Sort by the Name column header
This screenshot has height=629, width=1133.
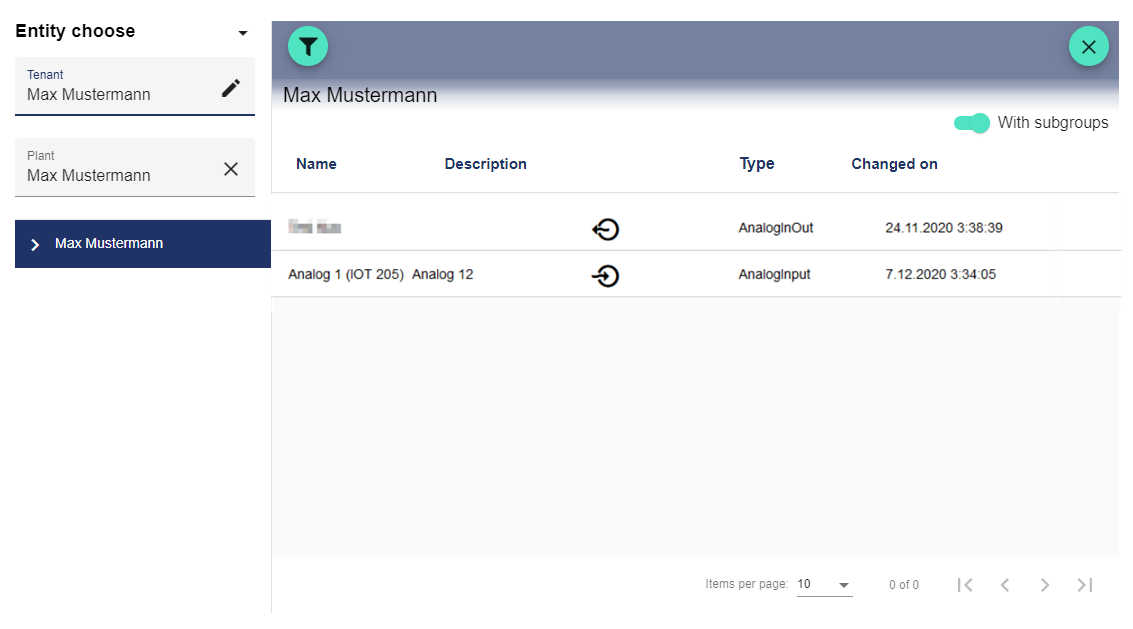pos(316,164)
